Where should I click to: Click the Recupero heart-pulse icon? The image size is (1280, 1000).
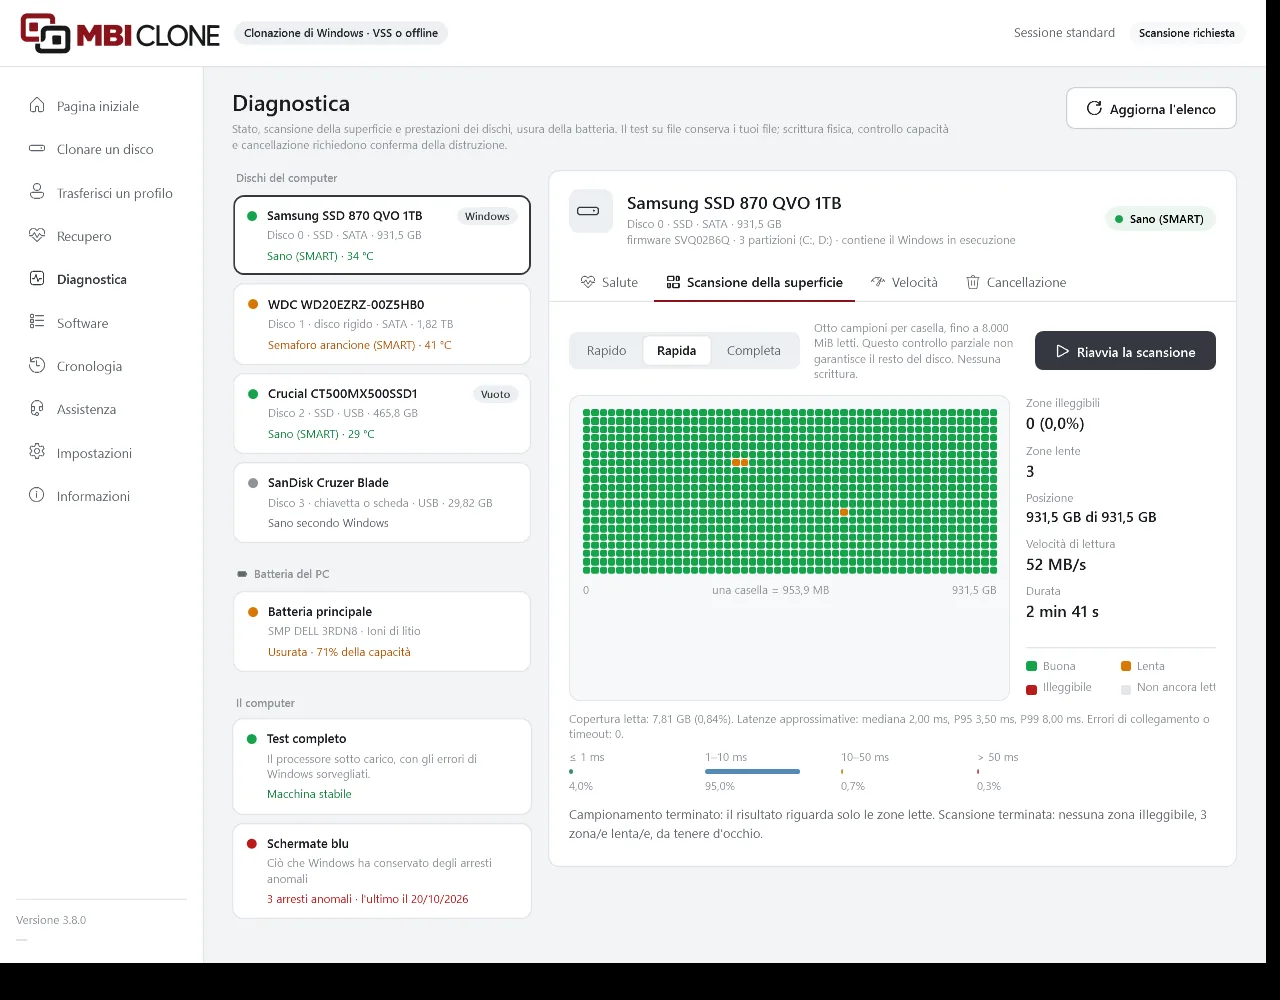37,235
